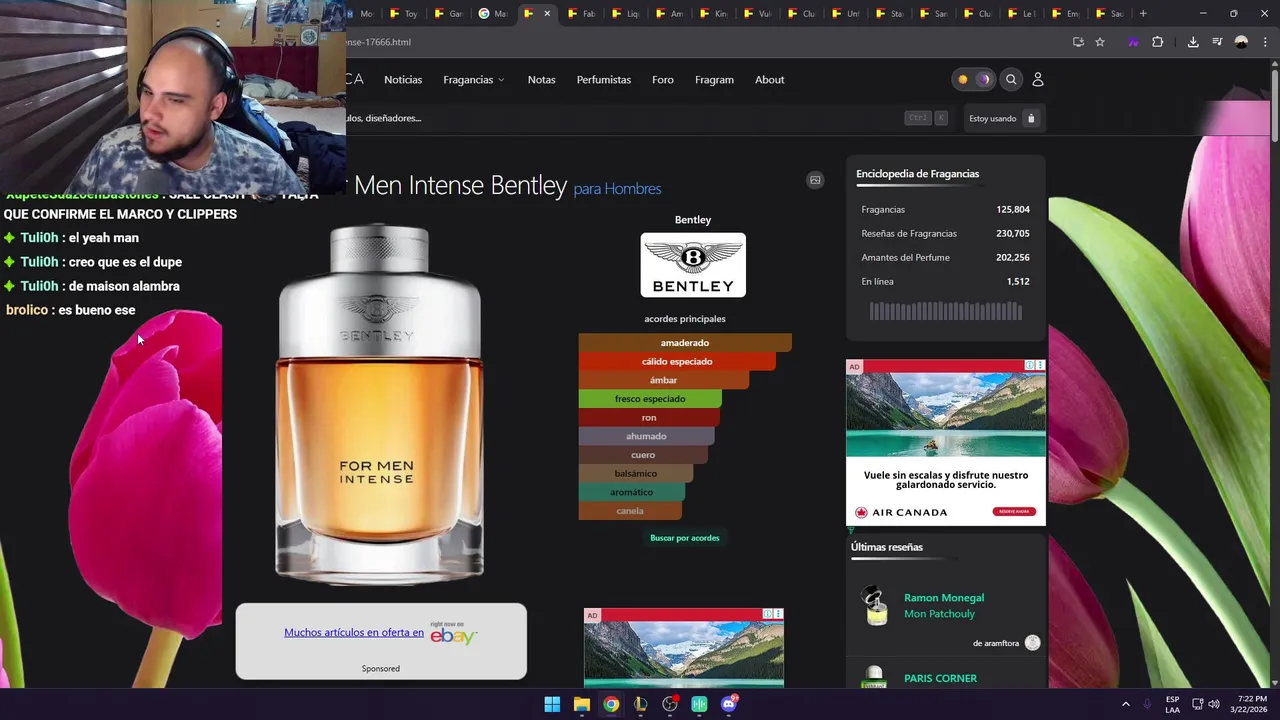The image size is (1280, 720).
Task: Click the Estoy usando button
Action: pyautogui.click(x=1003, y=118)
